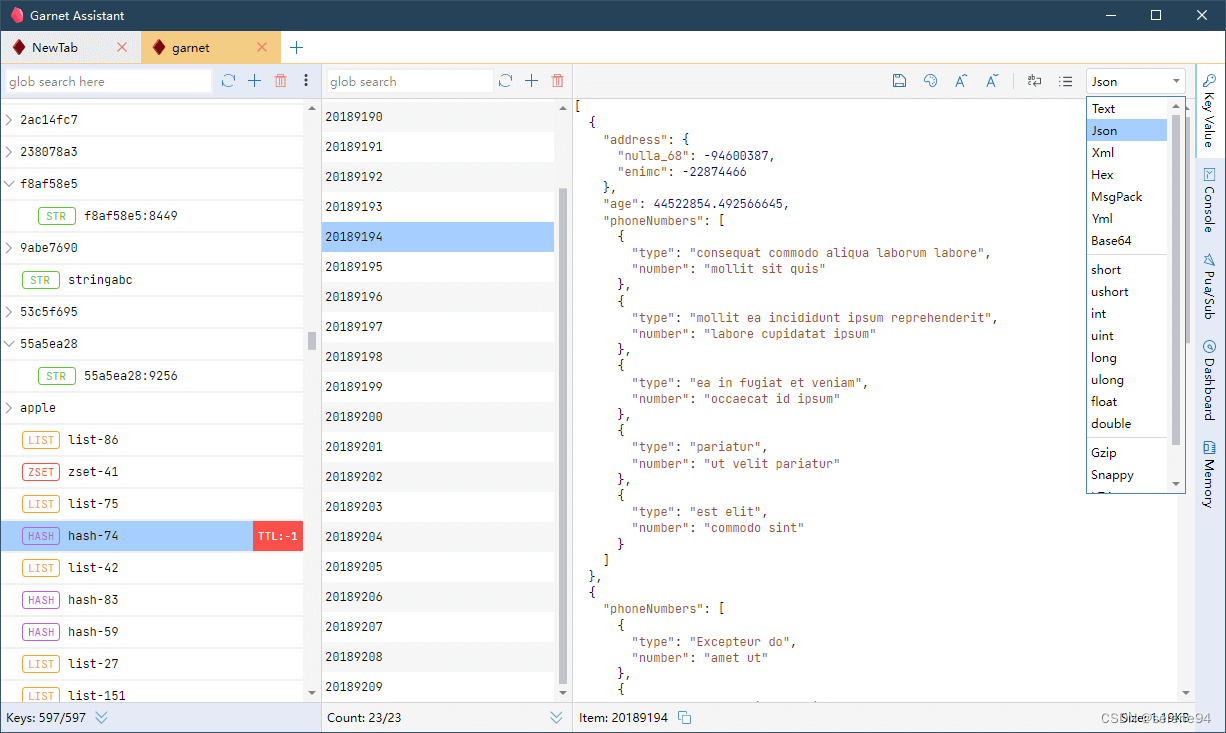The width and height of the screenshot is (1226, 733).
Task: Add a new key with plus icon
Action: (x=254, y=81)
